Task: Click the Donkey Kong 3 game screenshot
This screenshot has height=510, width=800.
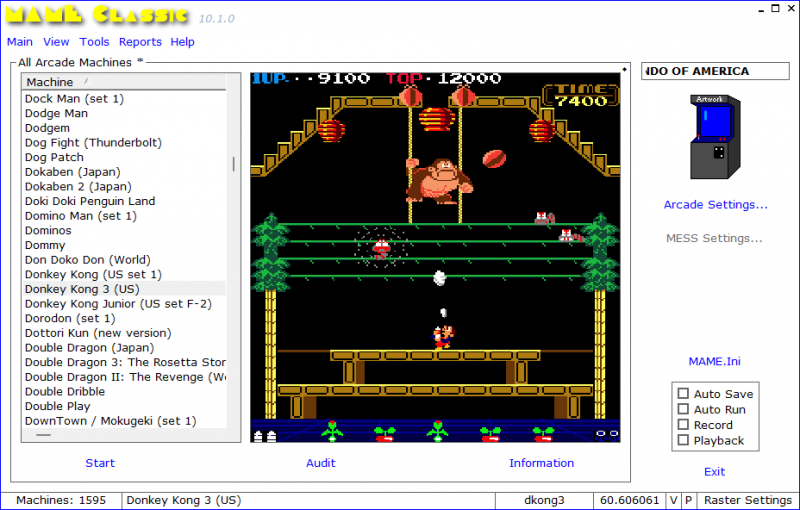Action: [x=435, y=258]
